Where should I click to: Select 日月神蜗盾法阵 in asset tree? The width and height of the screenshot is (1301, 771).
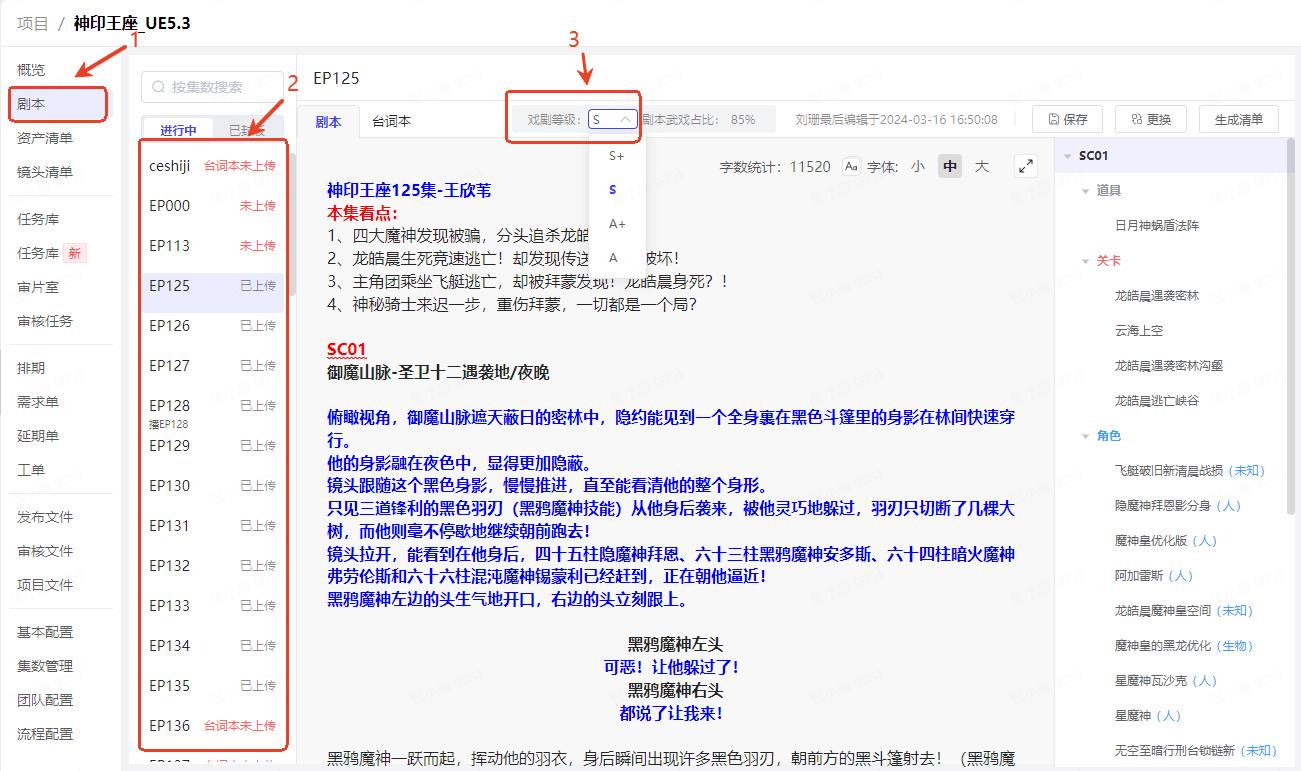1157,226
